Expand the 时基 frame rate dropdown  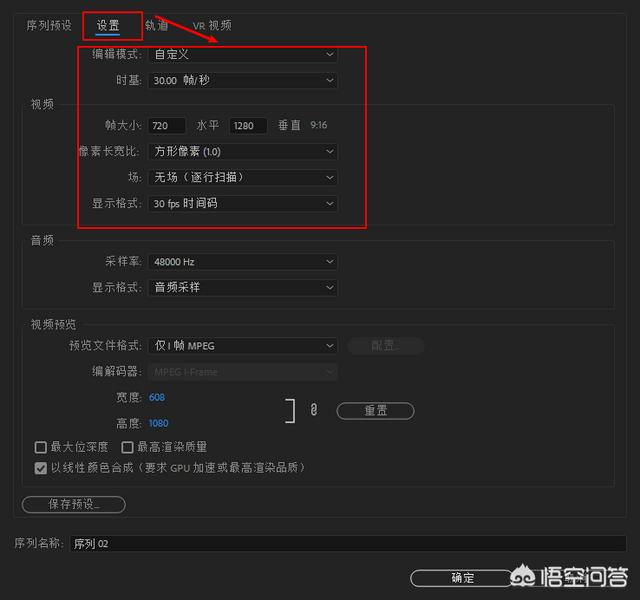(242, 81)
